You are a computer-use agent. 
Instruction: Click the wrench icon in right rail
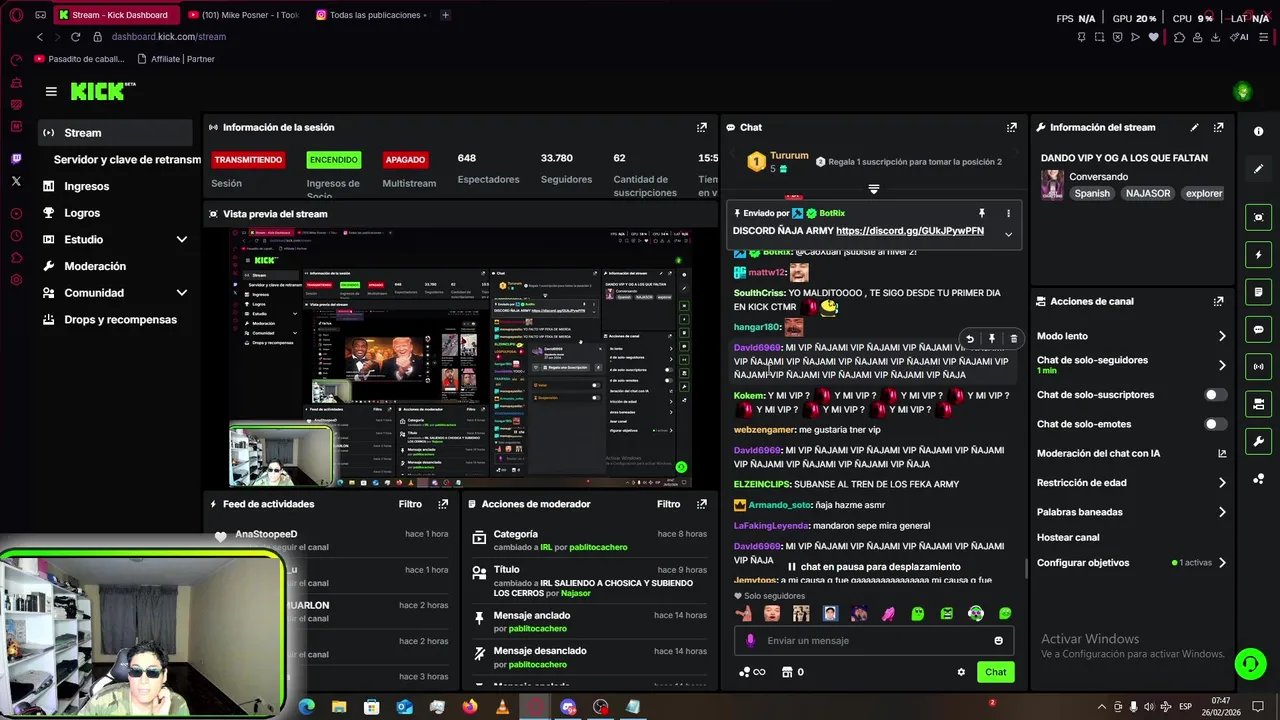(1258, 441)
